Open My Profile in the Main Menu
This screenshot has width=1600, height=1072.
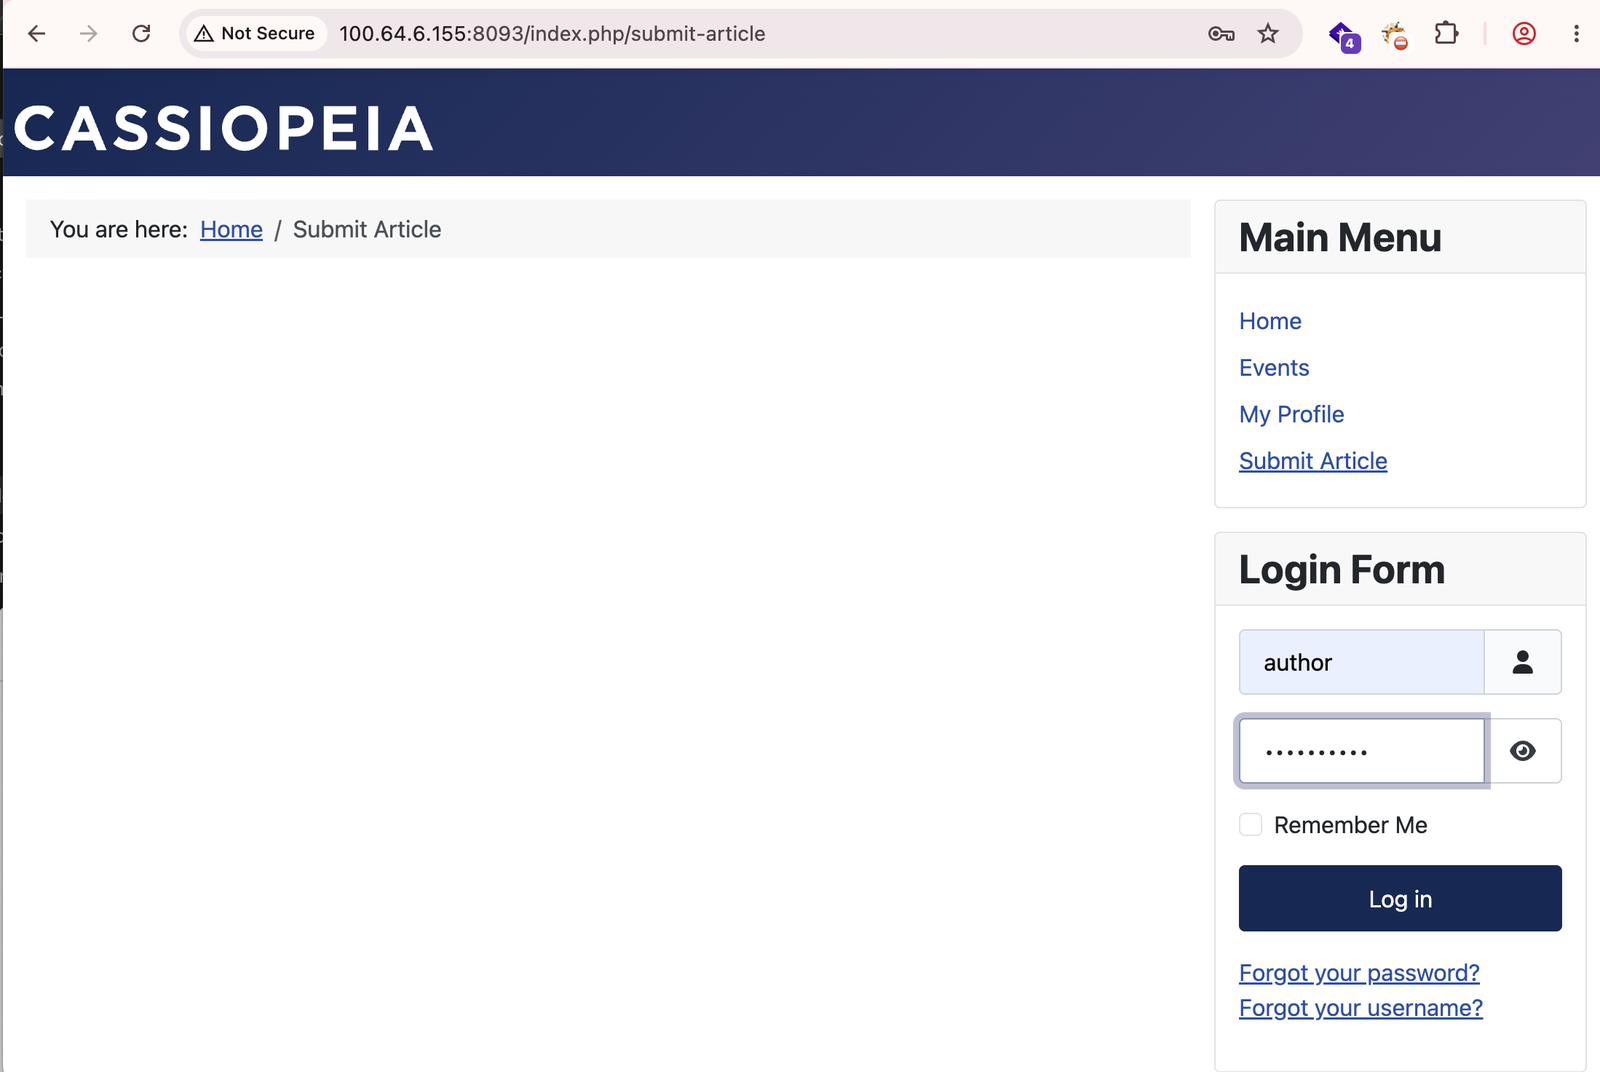coord(1291,414)
